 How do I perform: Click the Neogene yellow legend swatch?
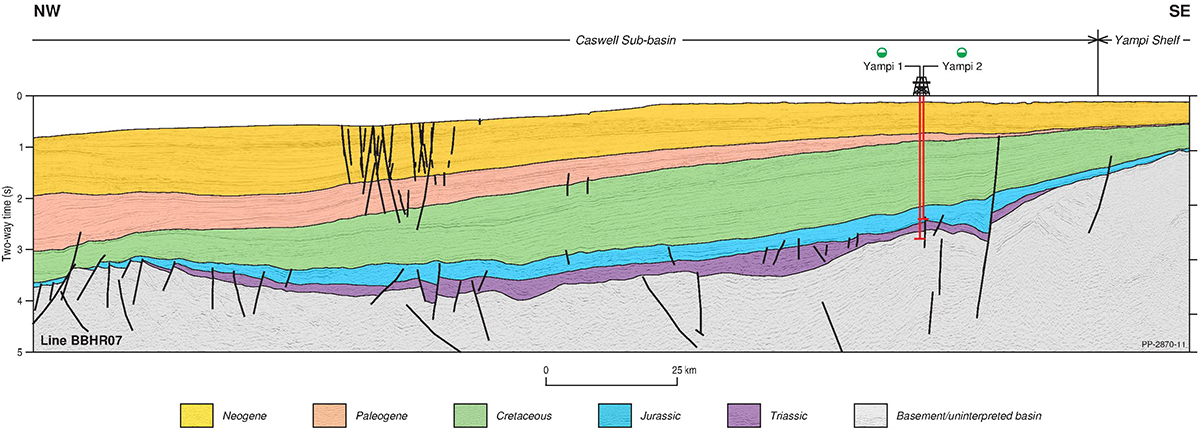click(x=199, y=413)
